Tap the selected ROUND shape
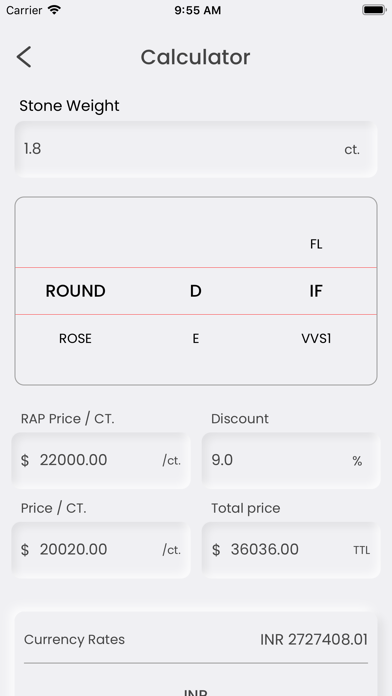 (75, 291)
